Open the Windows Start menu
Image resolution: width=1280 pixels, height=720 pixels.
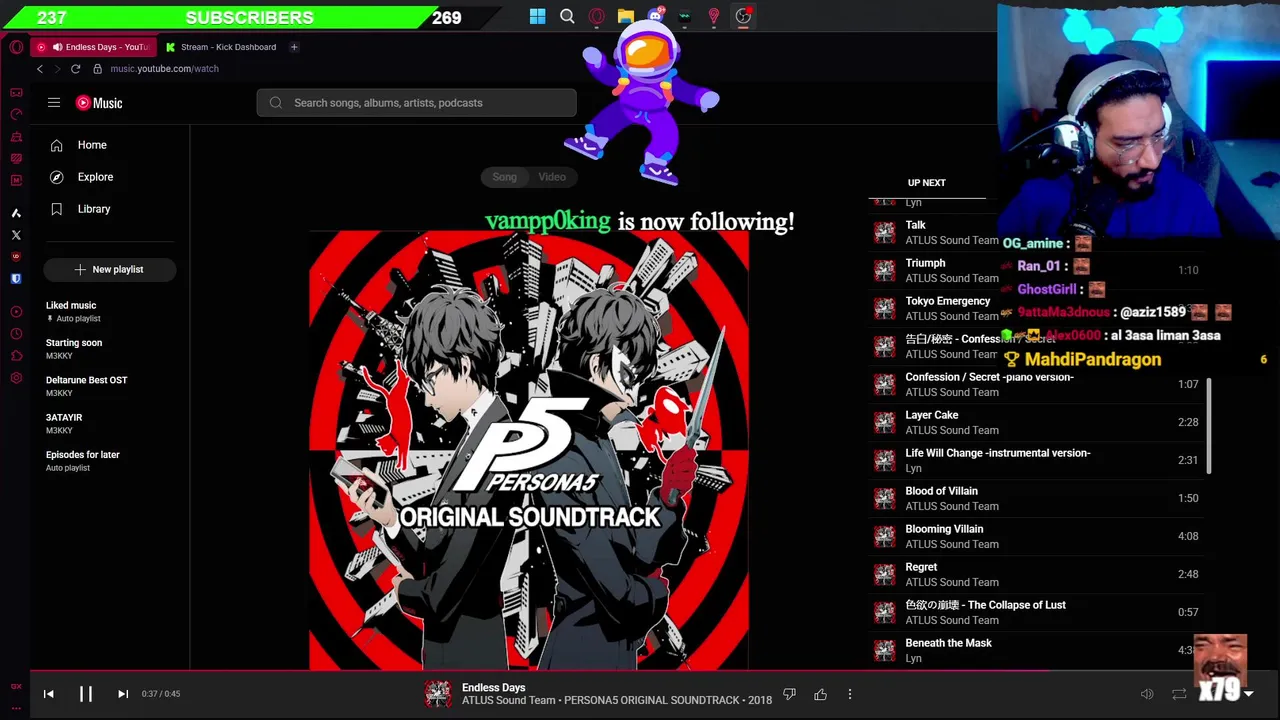537,16
